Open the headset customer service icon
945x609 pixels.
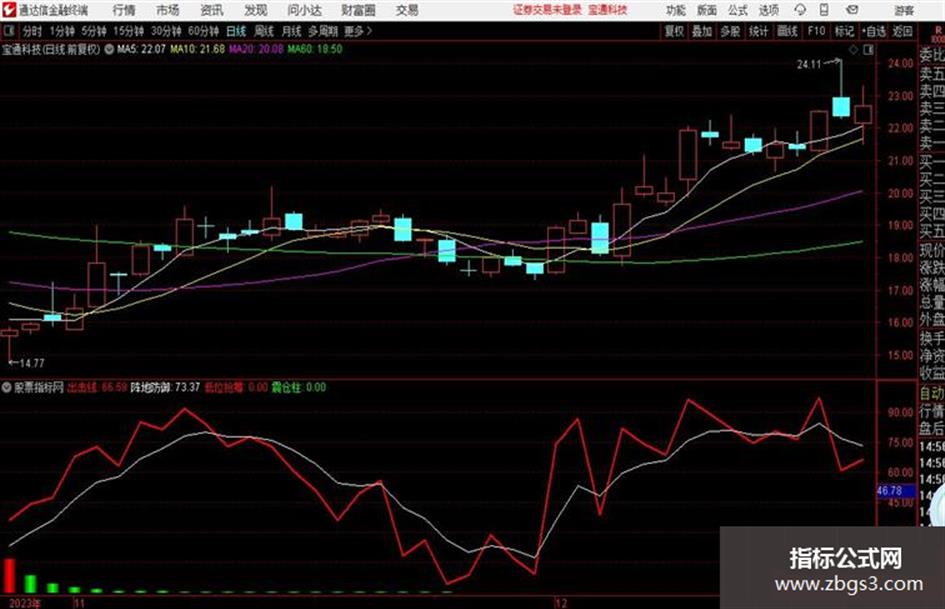[x=800, y=10]
